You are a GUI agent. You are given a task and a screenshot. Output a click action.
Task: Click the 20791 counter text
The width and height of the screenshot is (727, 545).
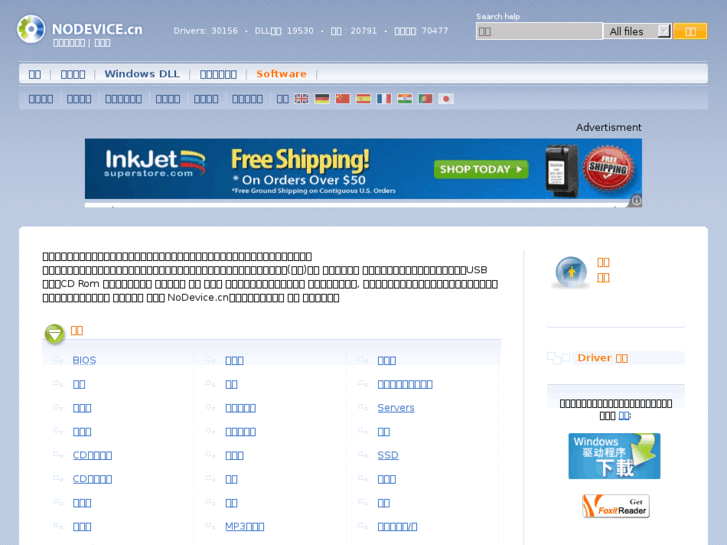(353, 31)
